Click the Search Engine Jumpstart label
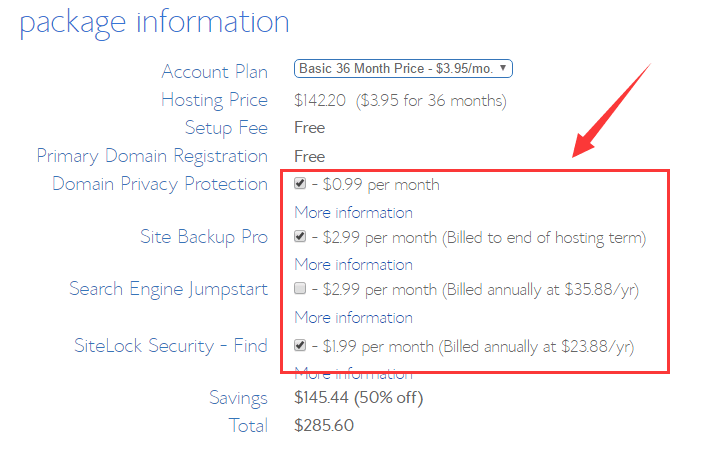 168,289
